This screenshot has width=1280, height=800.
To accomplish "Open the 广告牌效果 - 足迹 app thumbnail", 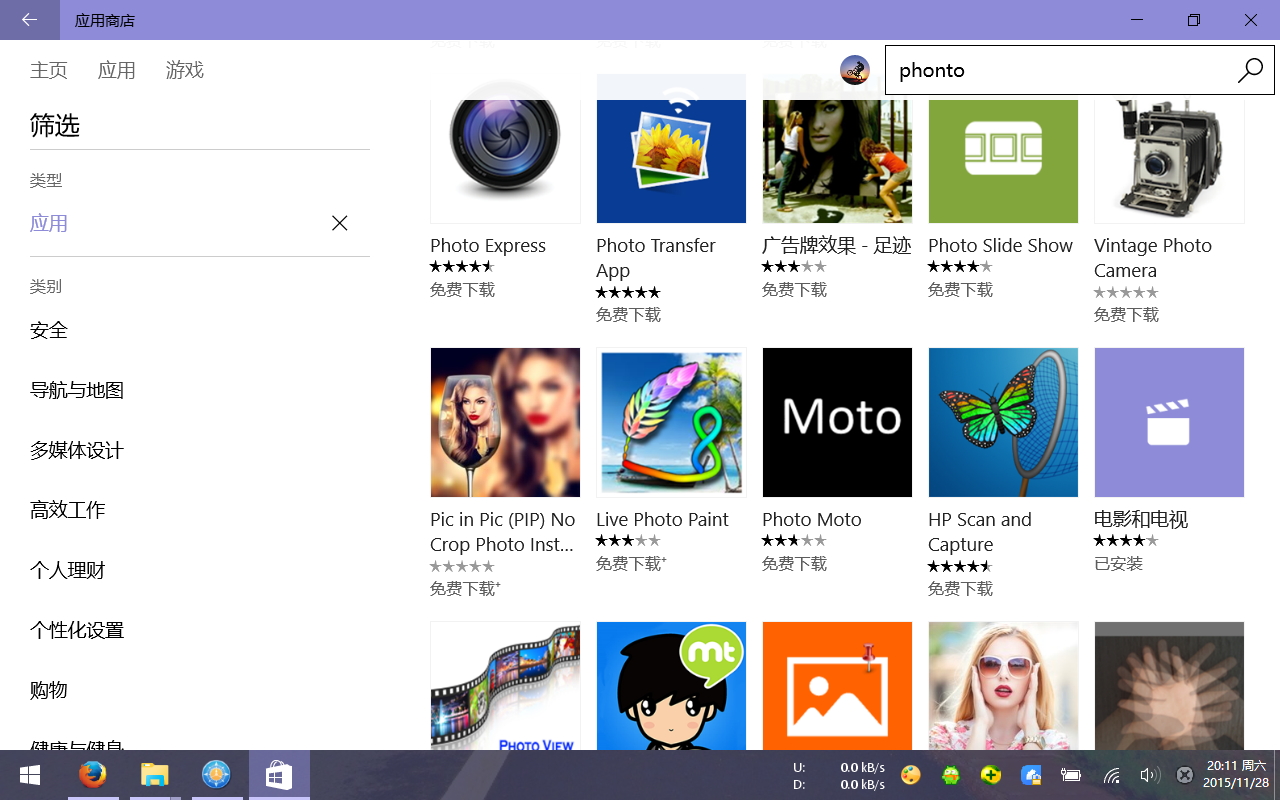I will pos(837,148).
